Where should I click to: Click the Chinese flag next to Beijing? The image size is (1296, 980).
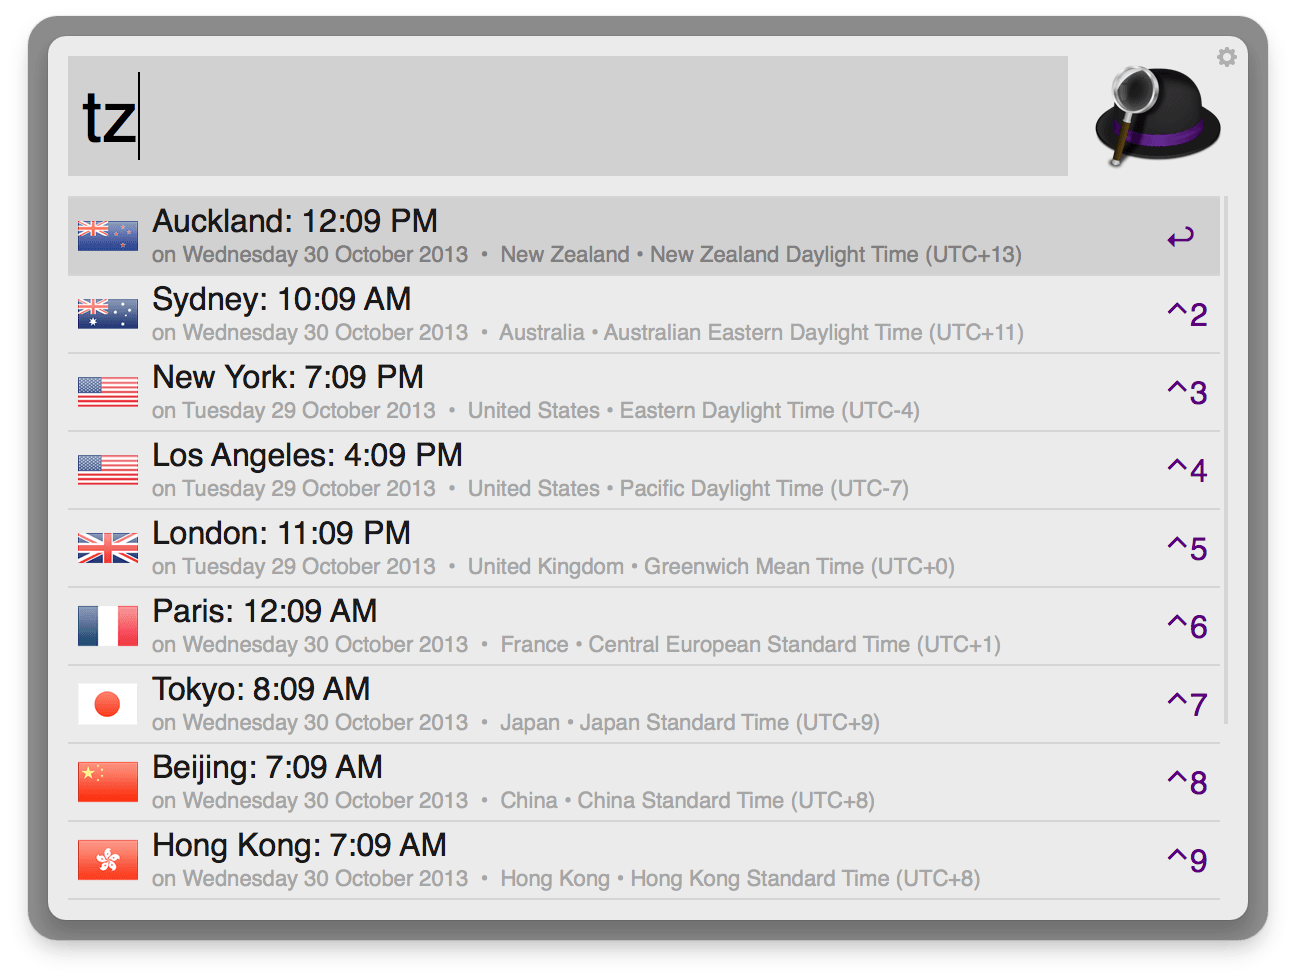click(107, 782)
